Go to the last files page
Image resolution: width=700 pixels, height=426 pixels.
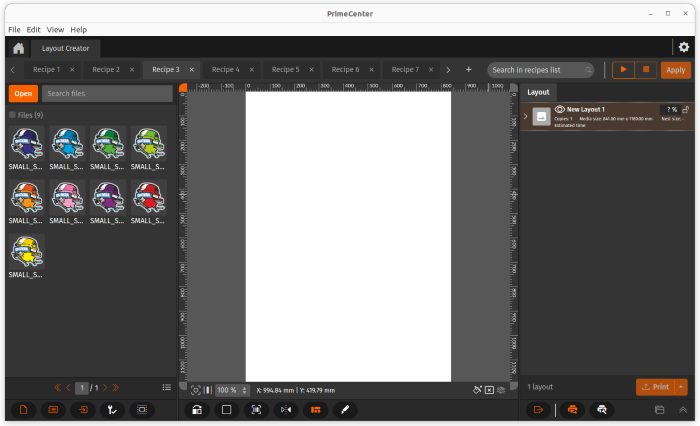pos(116,388)
